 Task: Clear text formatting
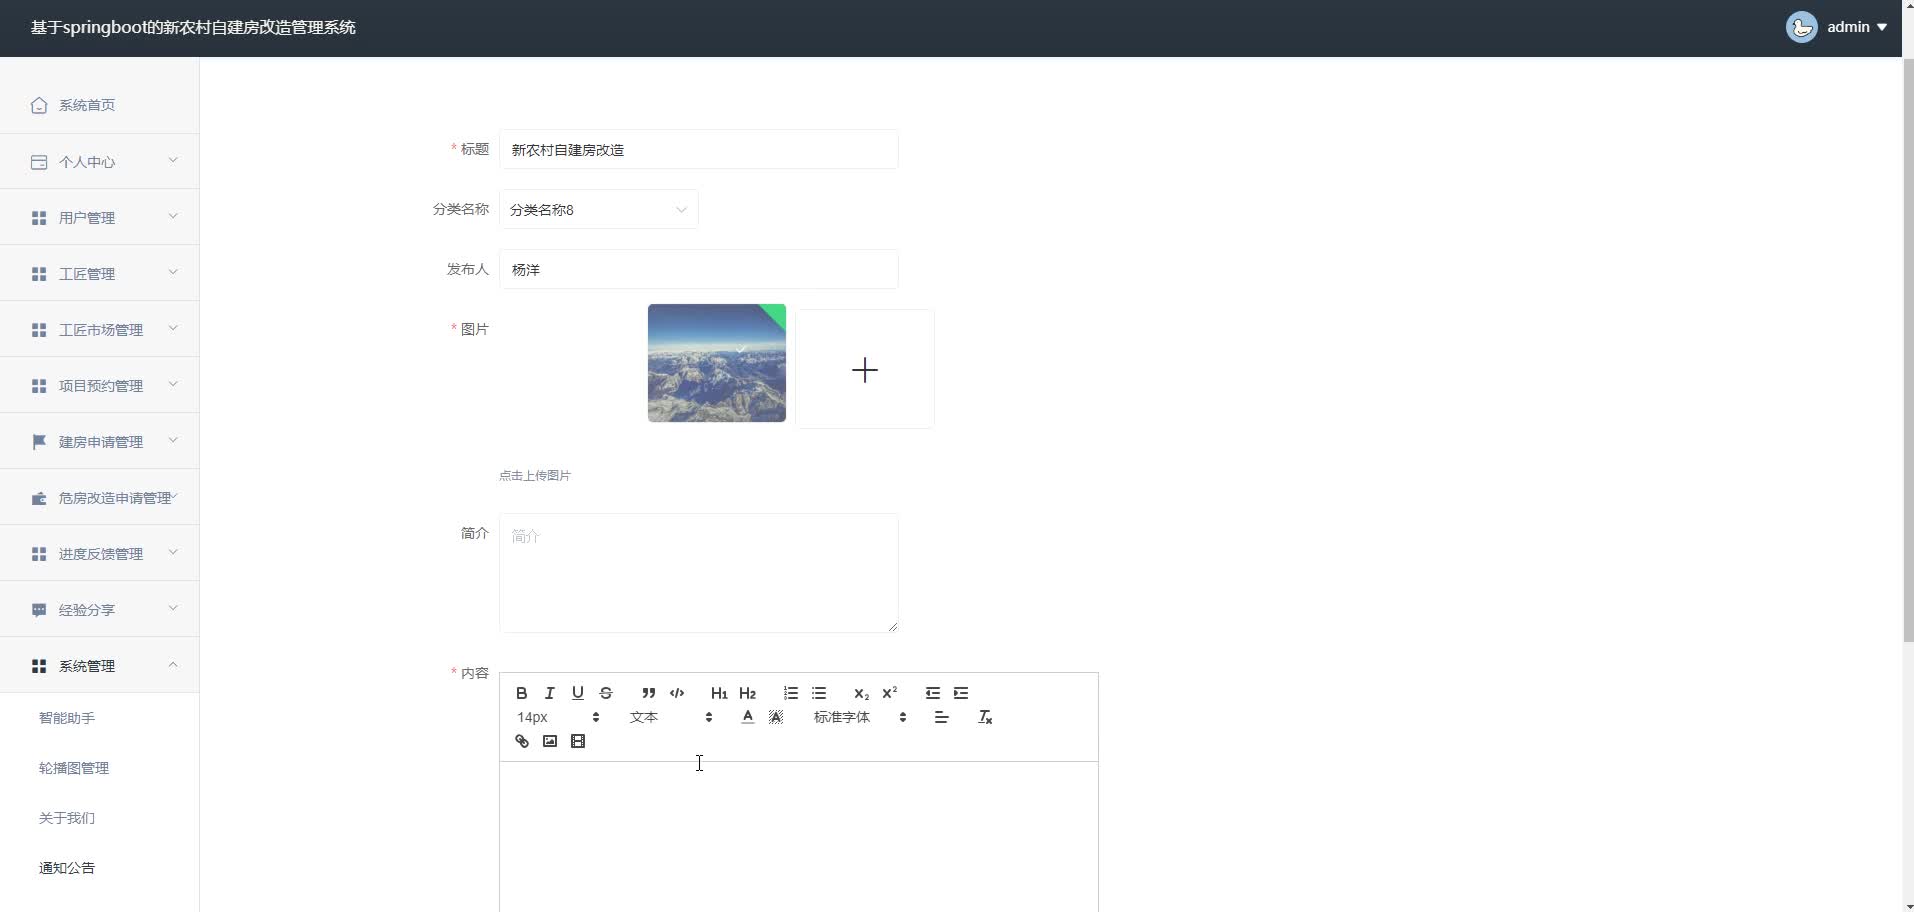coord(985,717)
